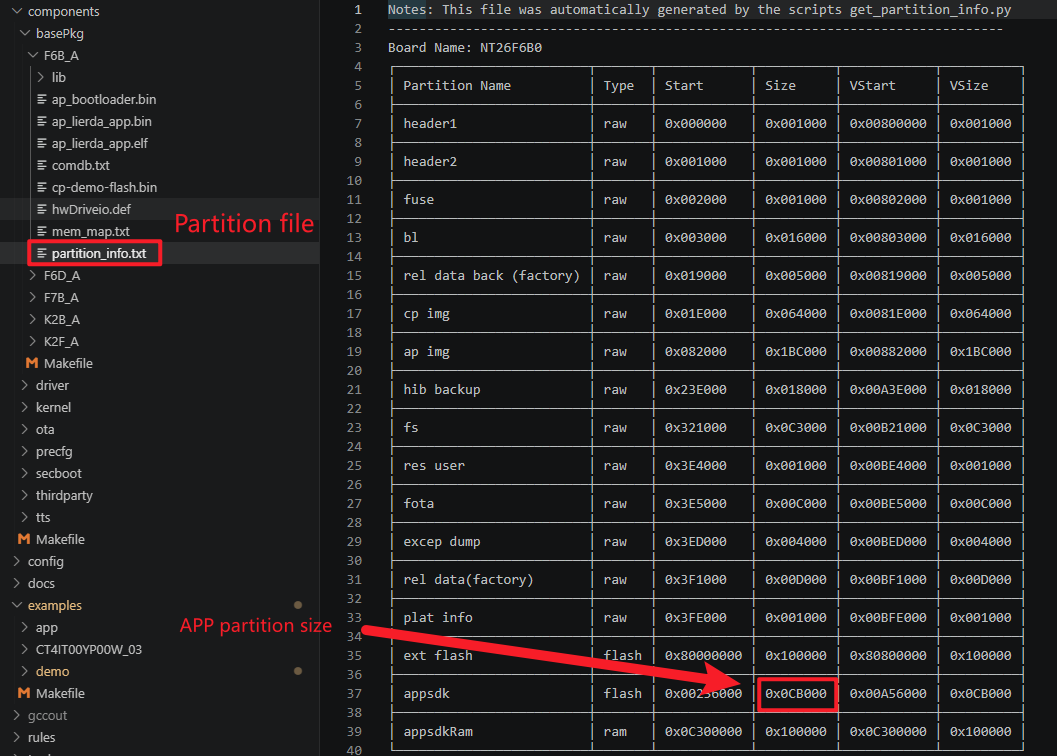
Task: Expand the ota folder chevron
Action: tap(25, 429)
